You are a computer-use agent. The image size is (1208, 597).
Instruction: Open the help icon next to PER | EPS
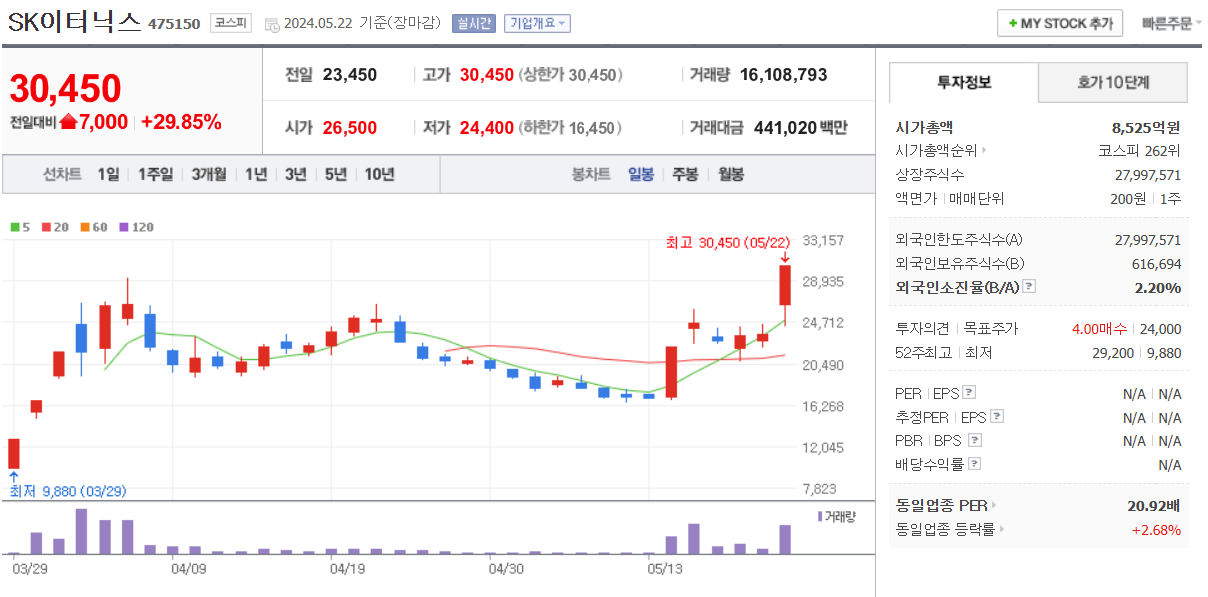point(968,393)
